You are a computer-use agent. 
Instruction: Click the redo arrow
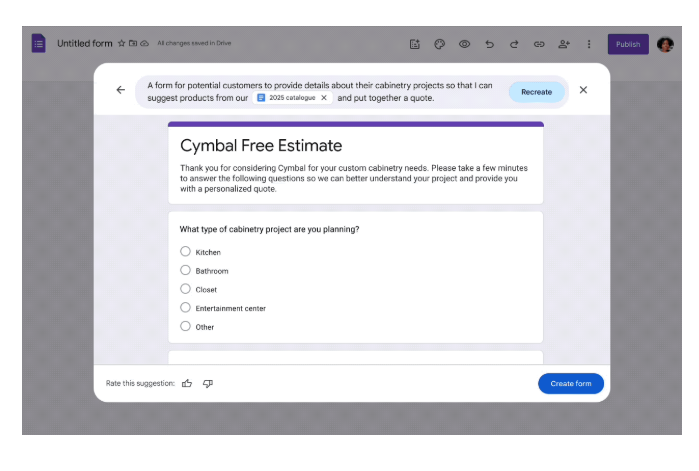tap(514, 44)
